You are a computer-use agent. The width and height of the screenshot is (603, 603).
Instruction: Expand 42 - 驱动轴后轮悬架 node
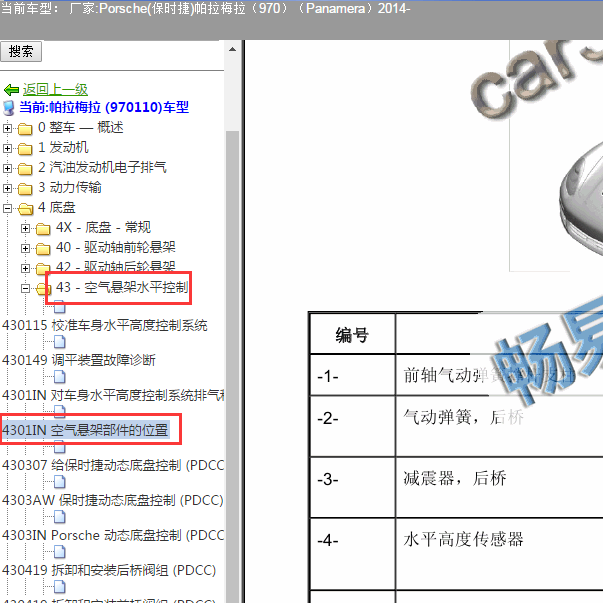(25, 268)
